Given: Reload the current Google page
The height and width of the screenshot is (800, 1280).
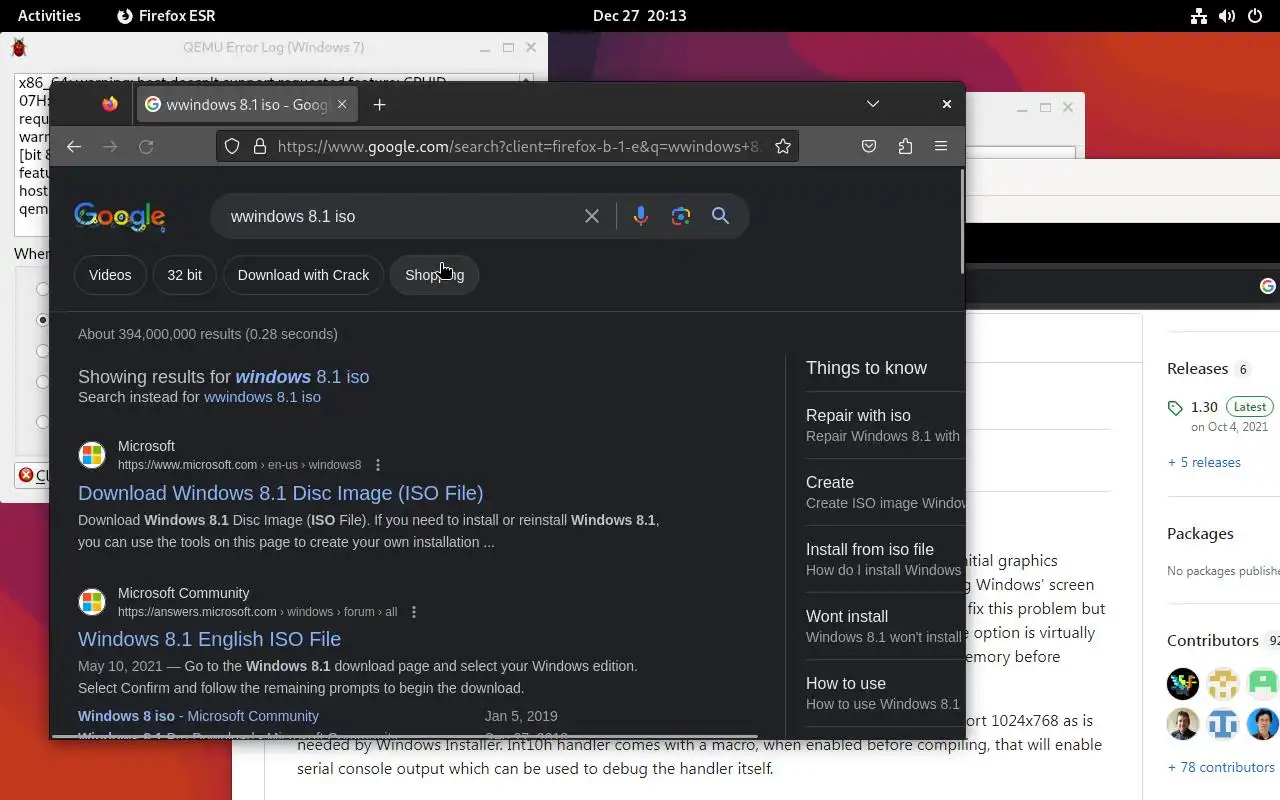Looking at the screenshot, I should [146, 146].
